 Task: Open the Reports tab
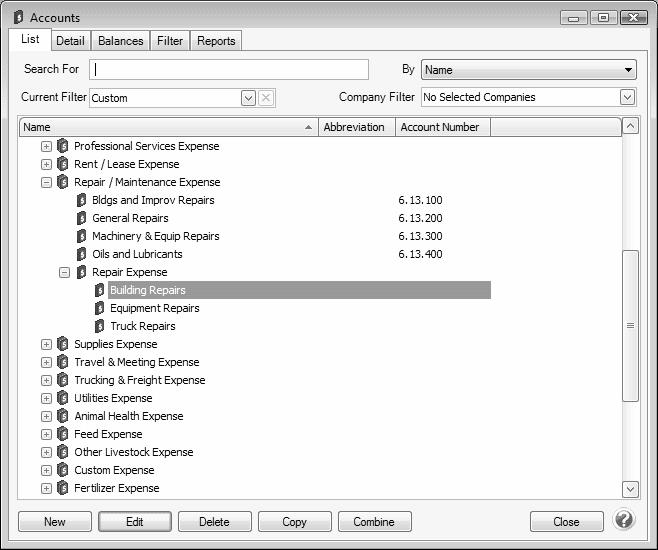click(216, 41)
